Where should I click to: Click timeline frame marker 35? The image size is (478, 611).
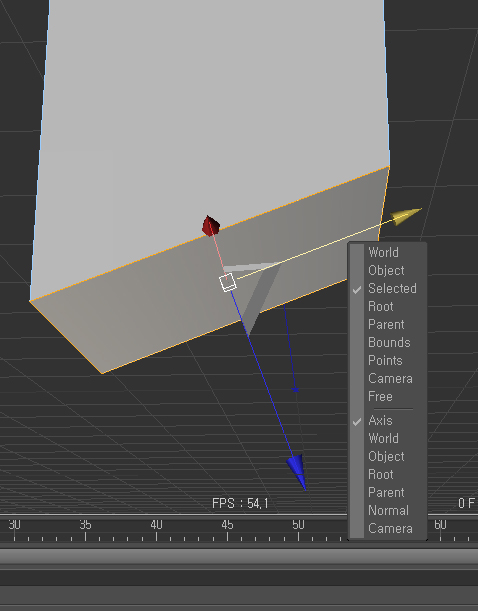click(x=85, y=525)
